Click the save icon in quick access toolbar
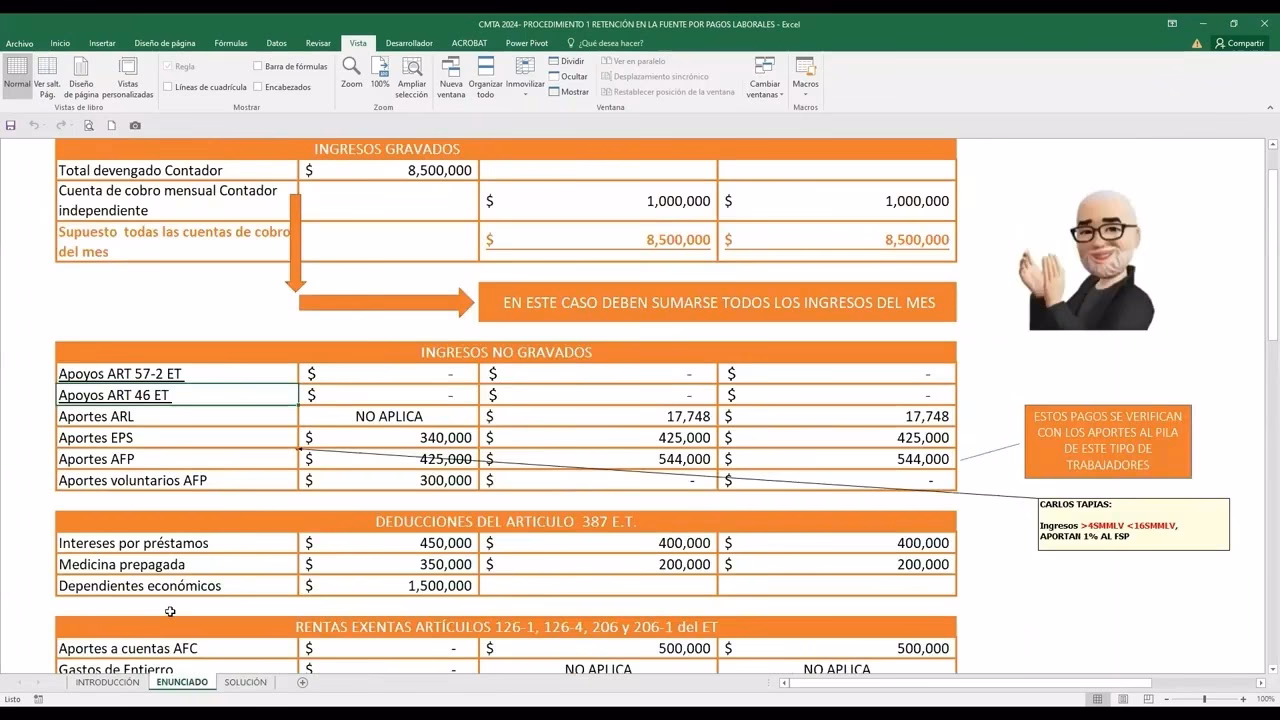This screenshot has width=1280, height=720. pos(11,126)
